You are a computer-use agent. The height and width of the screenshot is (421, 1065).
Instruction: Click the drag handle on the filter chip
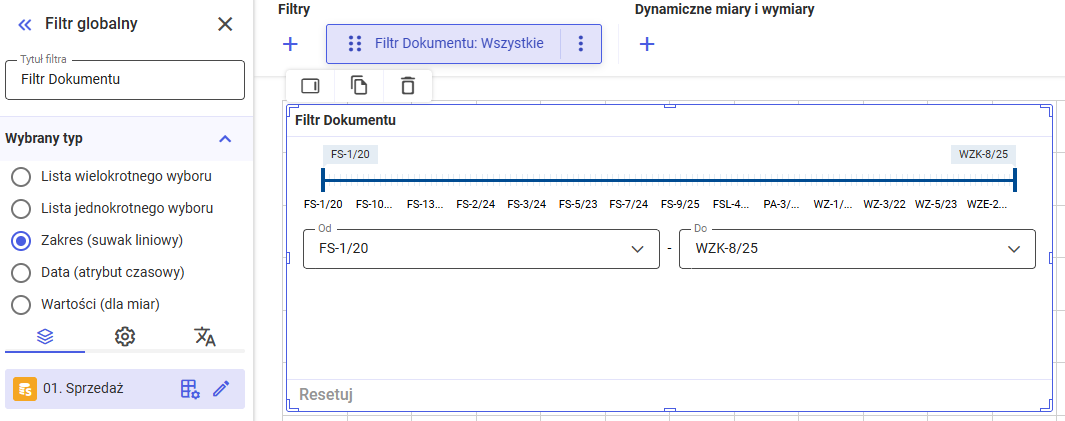click(354, 44)
